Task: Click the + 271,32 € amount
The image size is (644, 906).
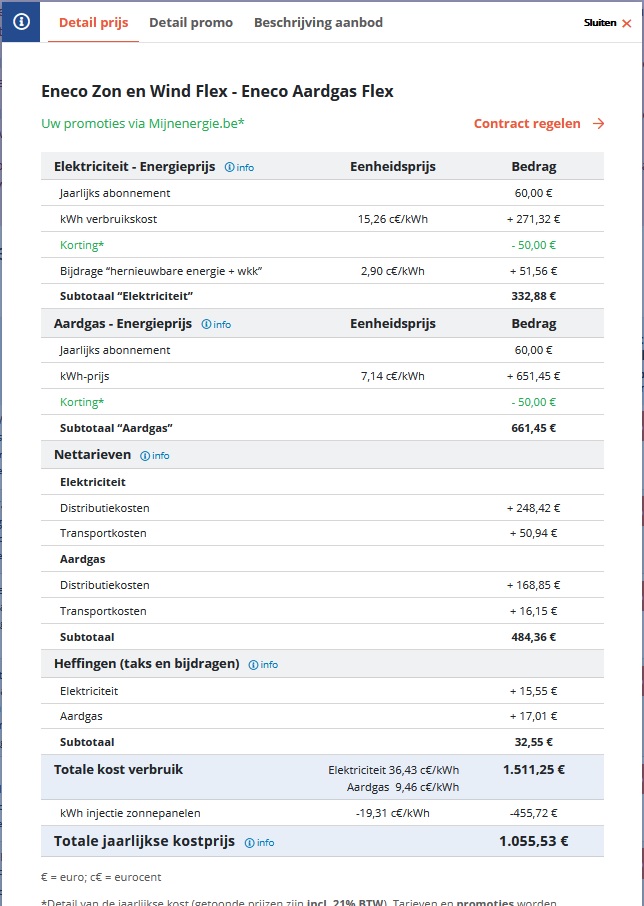Action: pos(534,219)
